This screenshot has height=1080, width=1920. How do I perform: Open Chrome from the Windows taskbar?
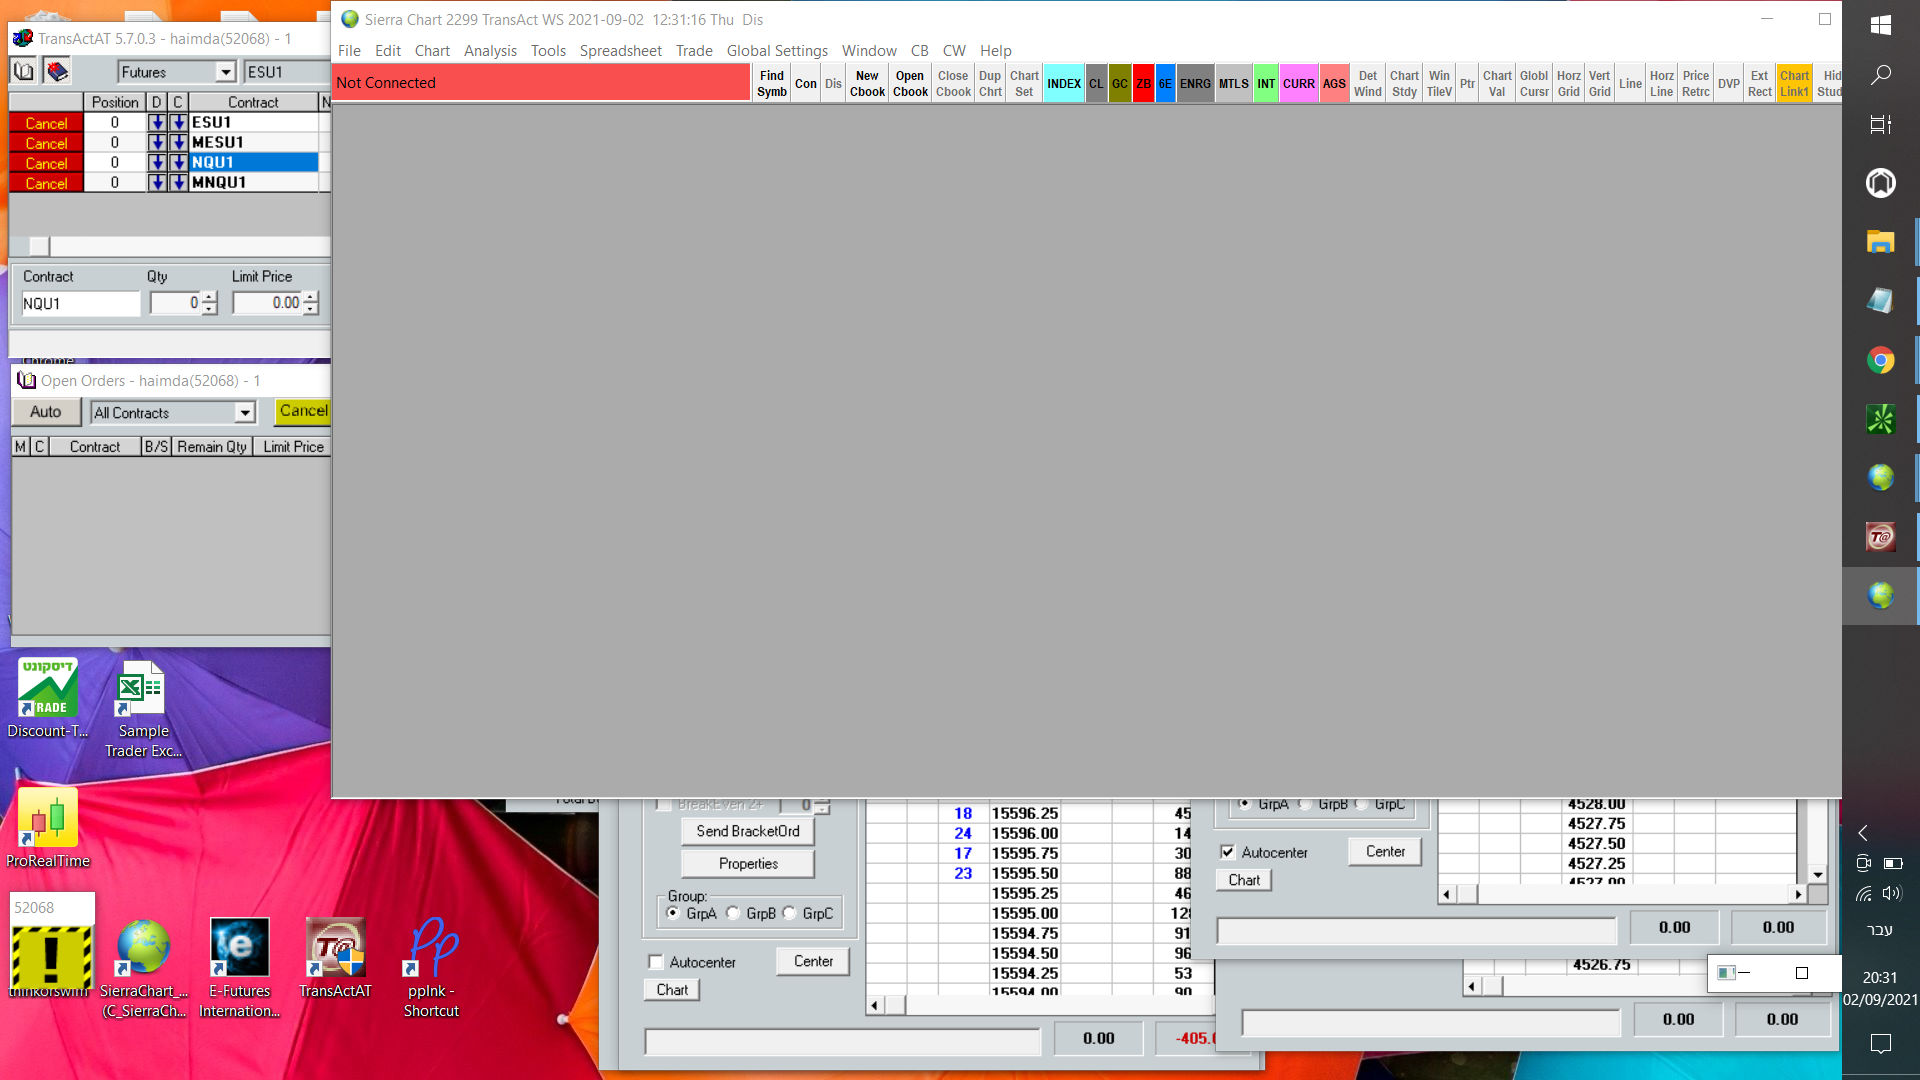1880,360
